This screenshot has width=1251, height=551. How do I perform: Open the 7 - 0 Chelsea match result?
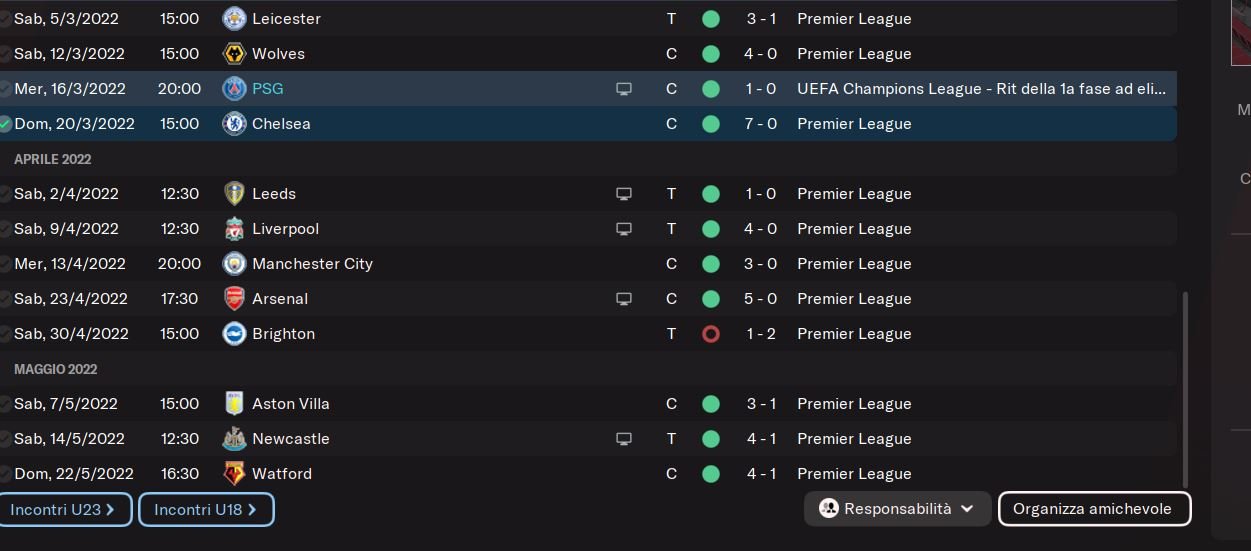pos(761,124)
